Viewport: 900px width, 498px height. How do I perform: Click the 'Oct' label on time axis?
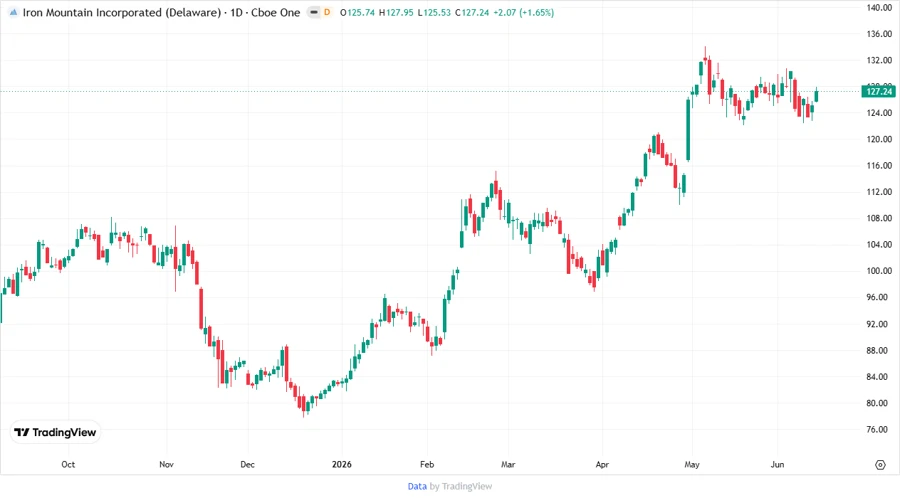click(x=68, y=464)
